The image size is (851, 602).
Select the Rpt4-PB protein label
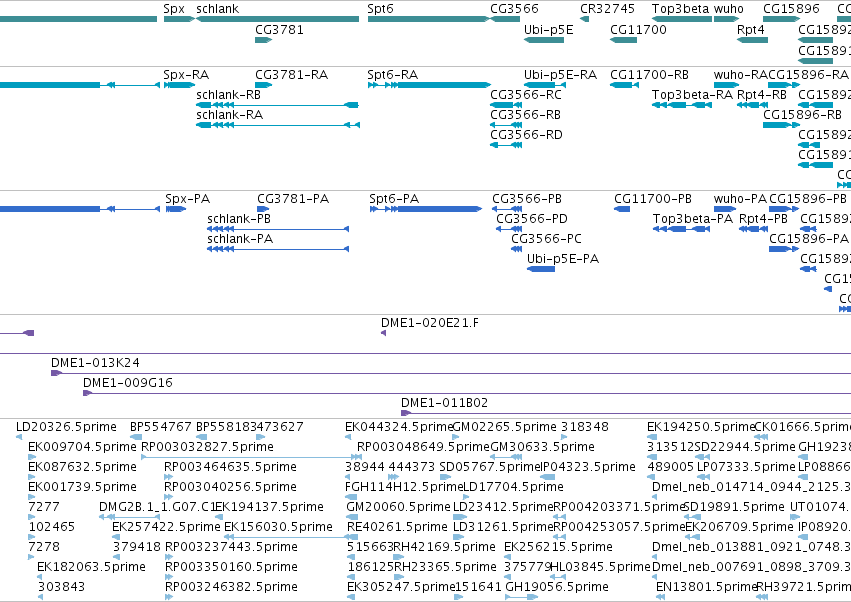point(763,219)
